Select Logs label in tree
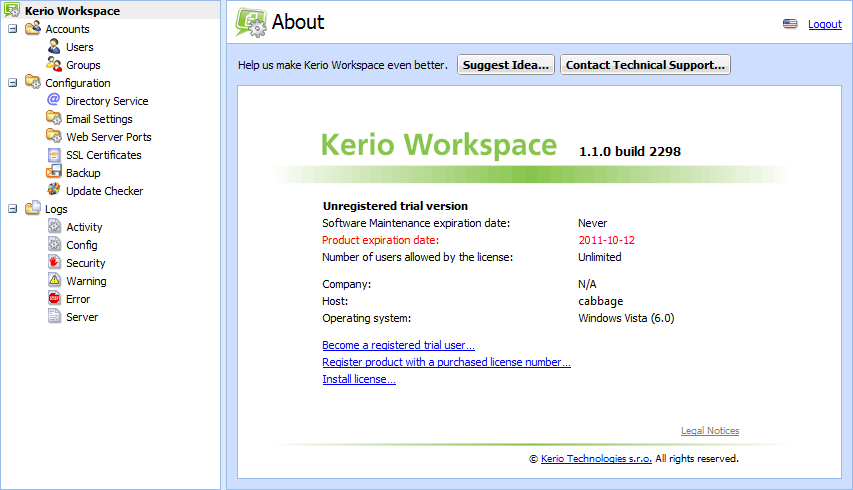853x490 pixels. pyautogui.click(x=56, y=209)
